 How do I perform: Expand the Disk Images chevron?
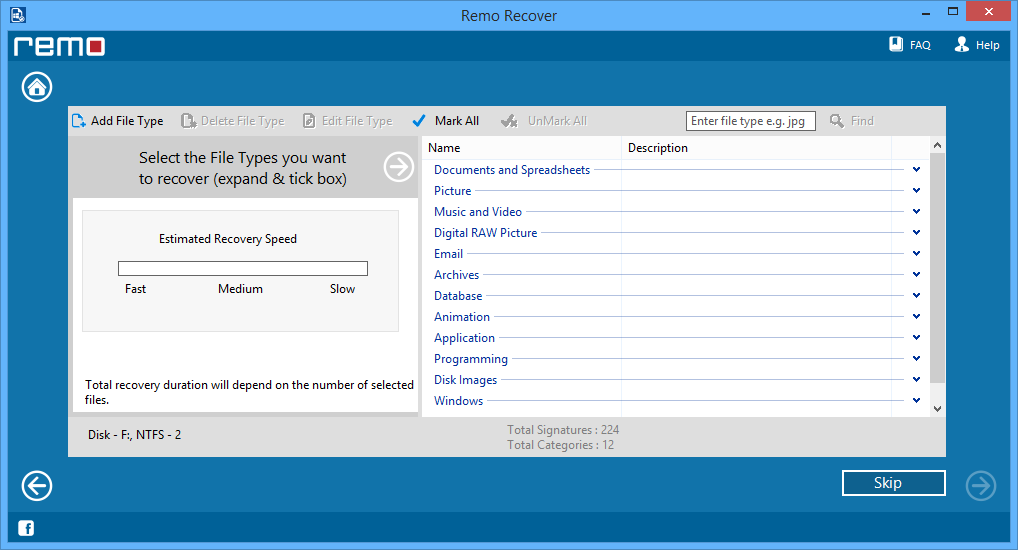[x=916, y=379]
